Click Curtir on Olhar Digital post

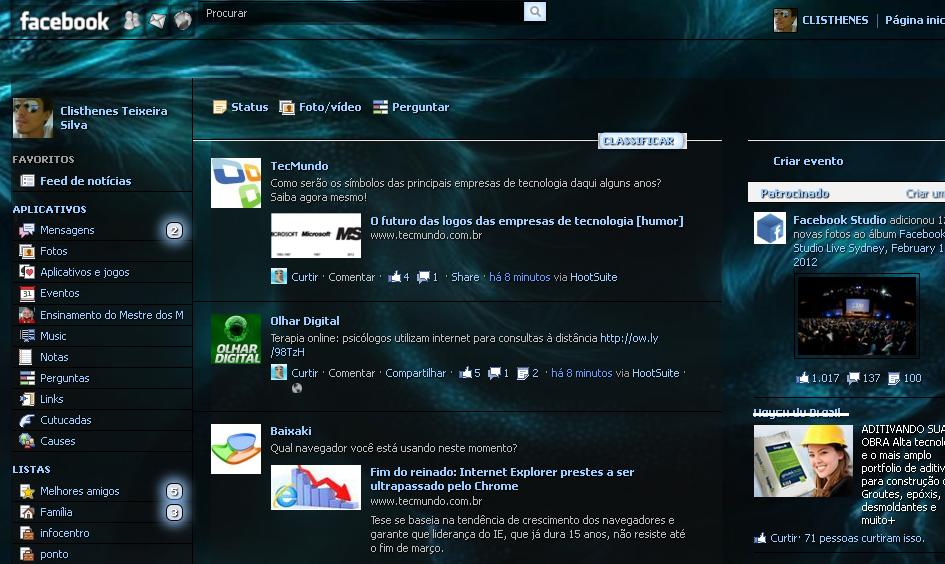click(x=304, y=373)
